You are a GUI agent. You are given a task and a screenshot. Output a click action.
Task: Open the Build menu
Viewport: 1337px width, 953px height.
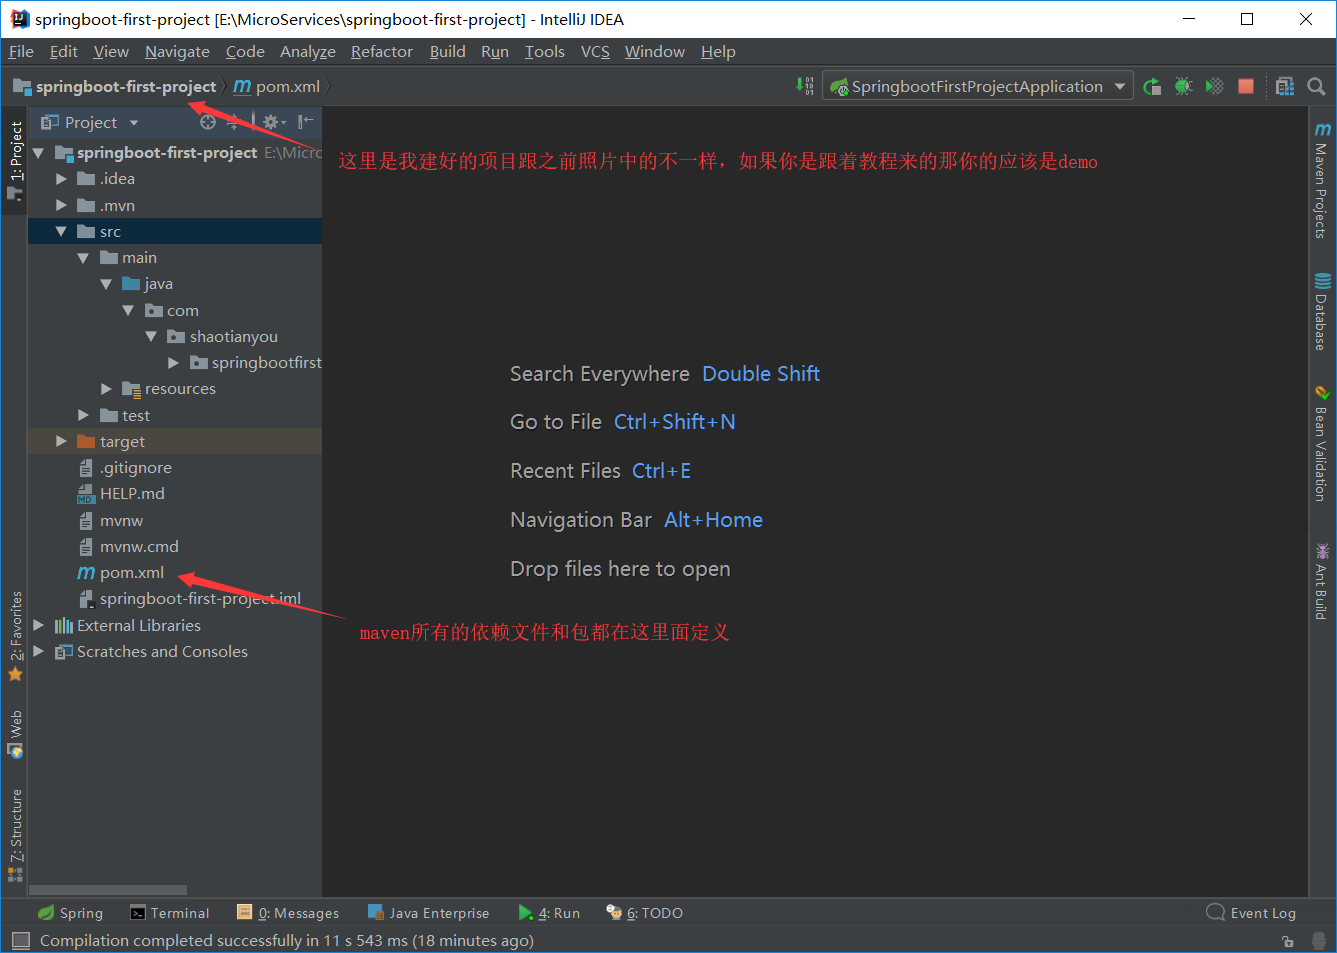447,52
